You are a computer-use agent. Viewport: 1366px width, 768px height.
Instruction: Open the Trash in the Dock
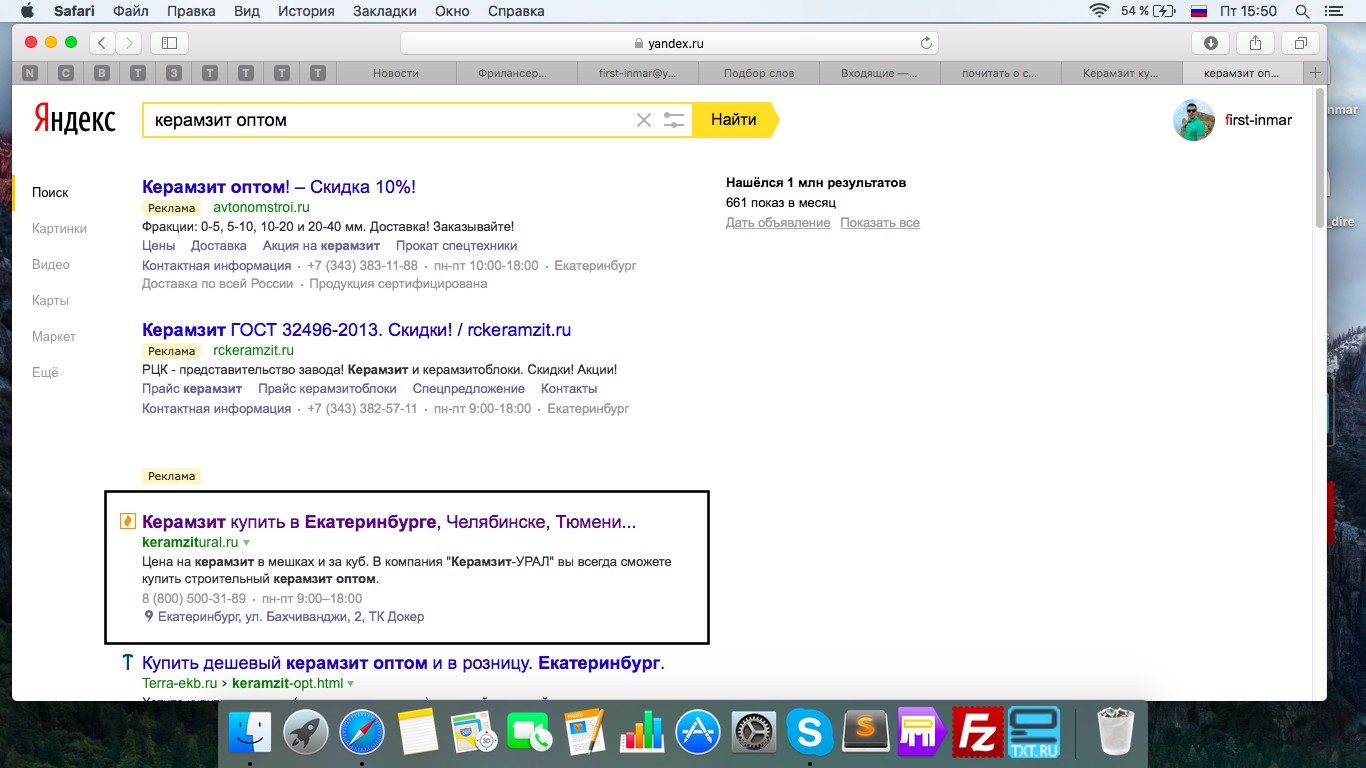pos(1114,733)
